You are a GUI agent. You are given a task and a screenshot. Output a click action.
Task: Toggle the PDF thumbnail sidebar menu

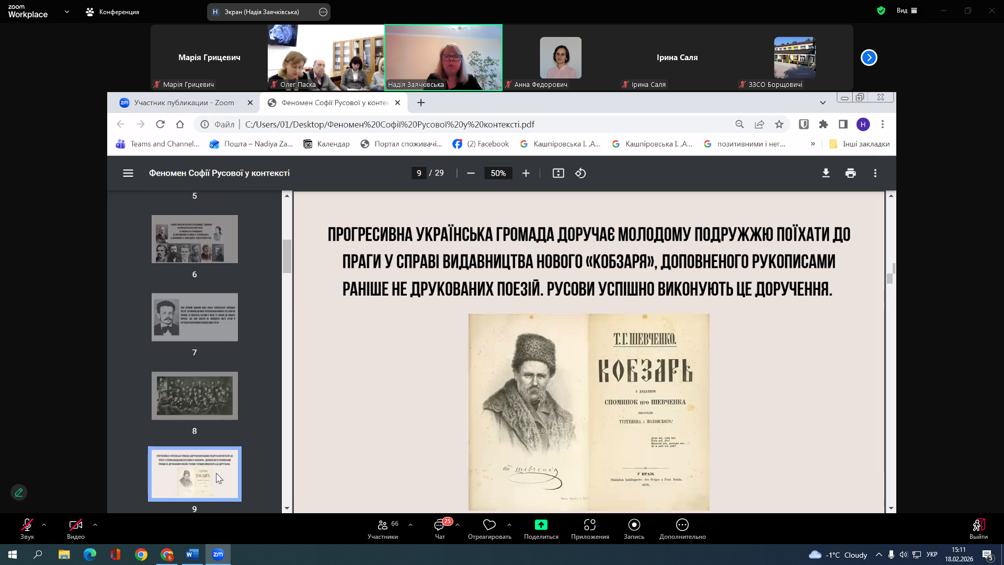coord(128,173)
